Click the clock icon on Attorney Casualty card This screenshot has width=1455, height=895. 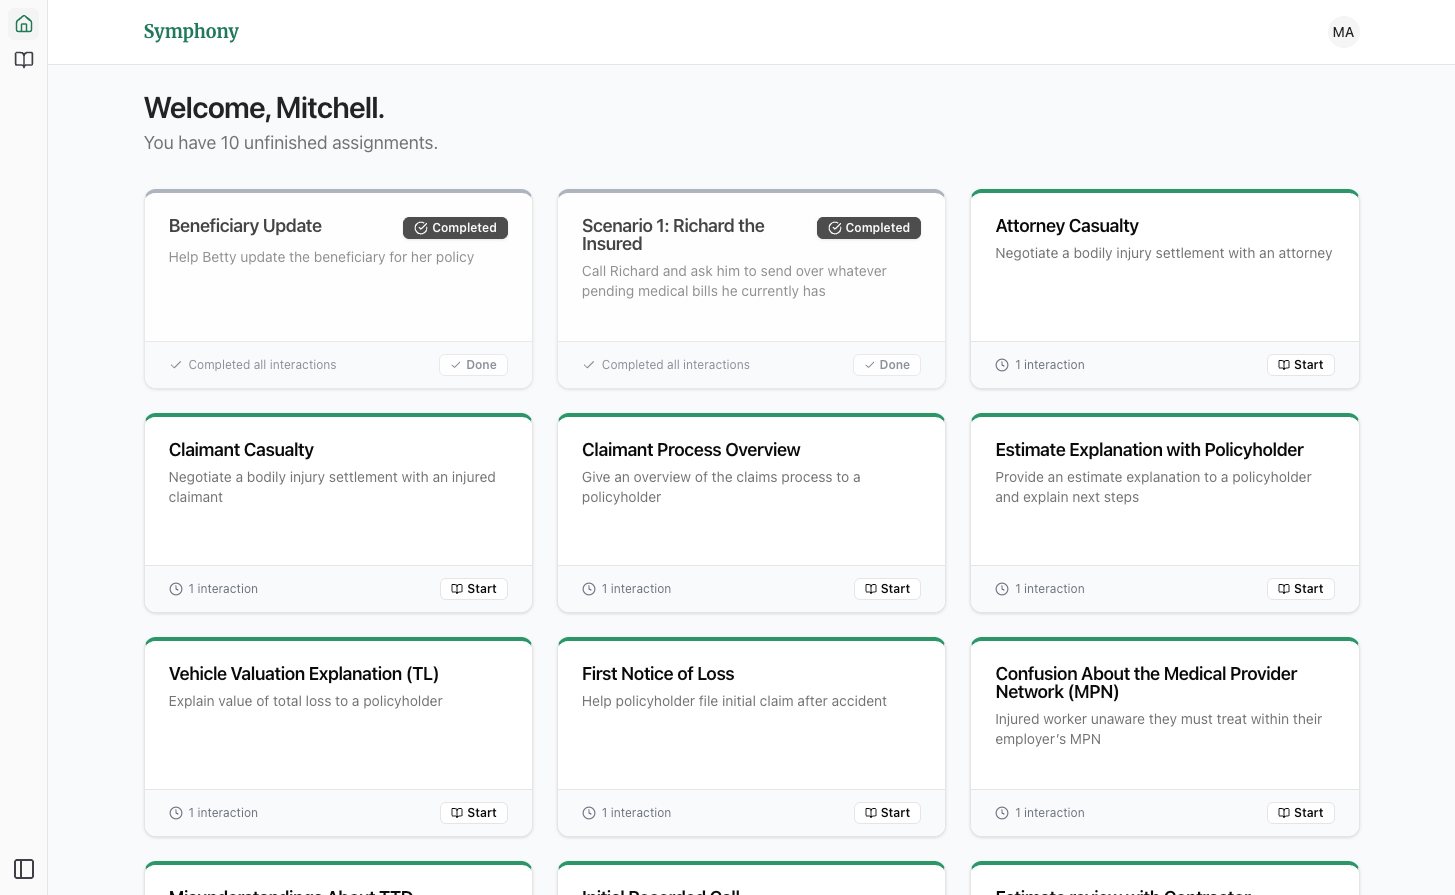(x=1001, y=365)
